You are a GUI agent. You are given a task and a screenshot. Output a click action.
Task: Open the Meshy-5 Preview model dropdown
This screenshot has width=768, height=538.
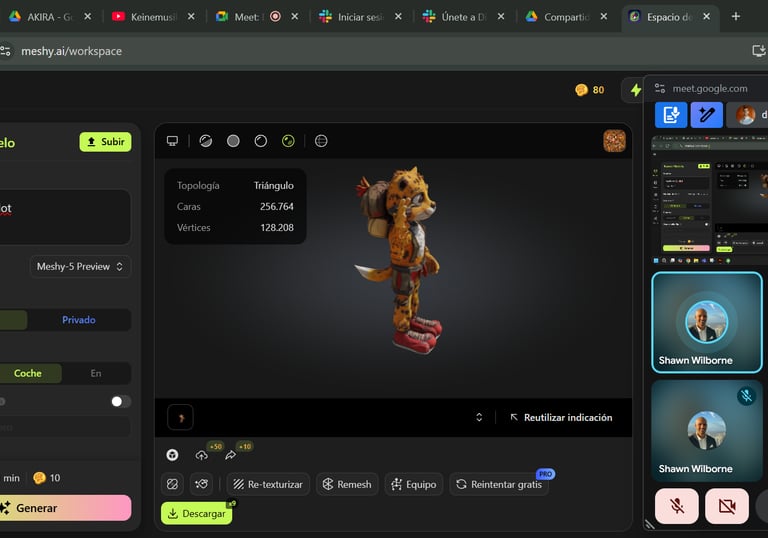click(x=80, y=267)
